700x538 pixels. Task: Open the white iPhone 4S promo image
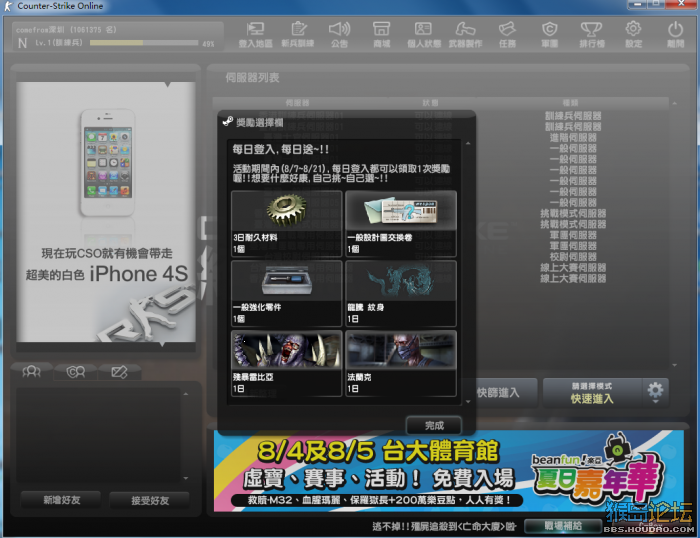(x=106, y=212)
